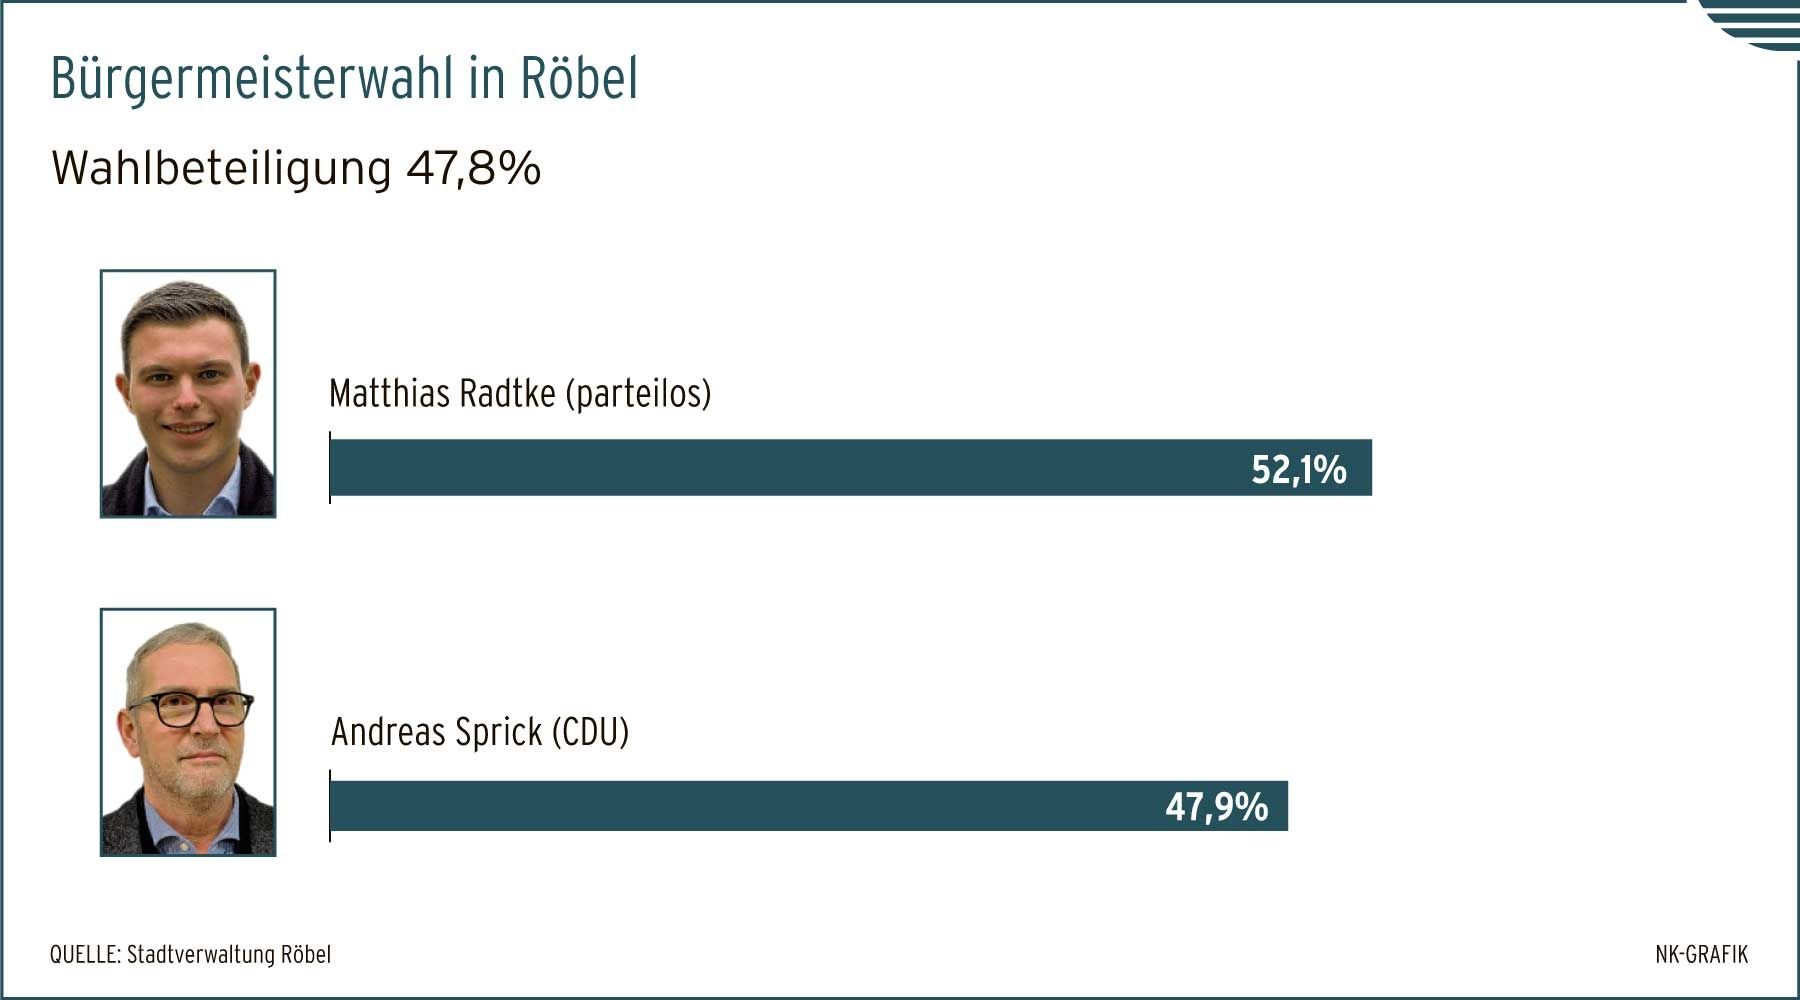Click the Bürgermeisterwahl in Röbel title
The height and width of the screenshot is (1000, 1800).
pos(344,78)
